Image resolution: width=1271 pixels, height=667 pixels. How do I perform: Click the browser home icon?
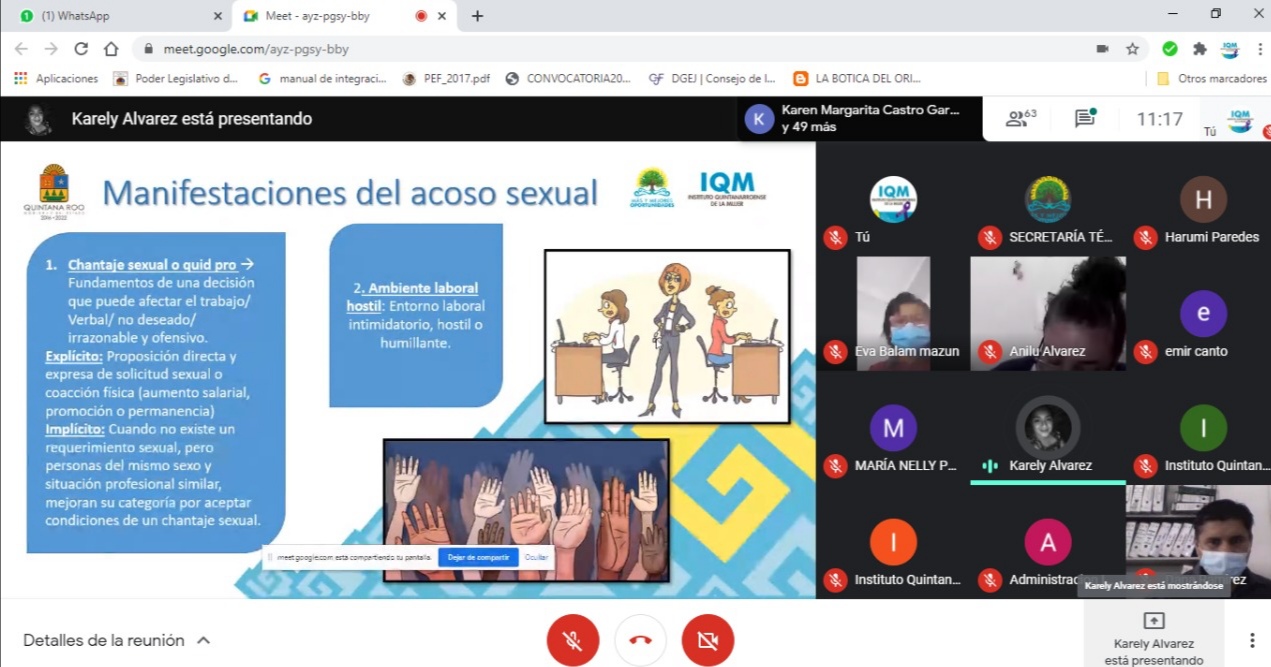click(x=111, y=48)
